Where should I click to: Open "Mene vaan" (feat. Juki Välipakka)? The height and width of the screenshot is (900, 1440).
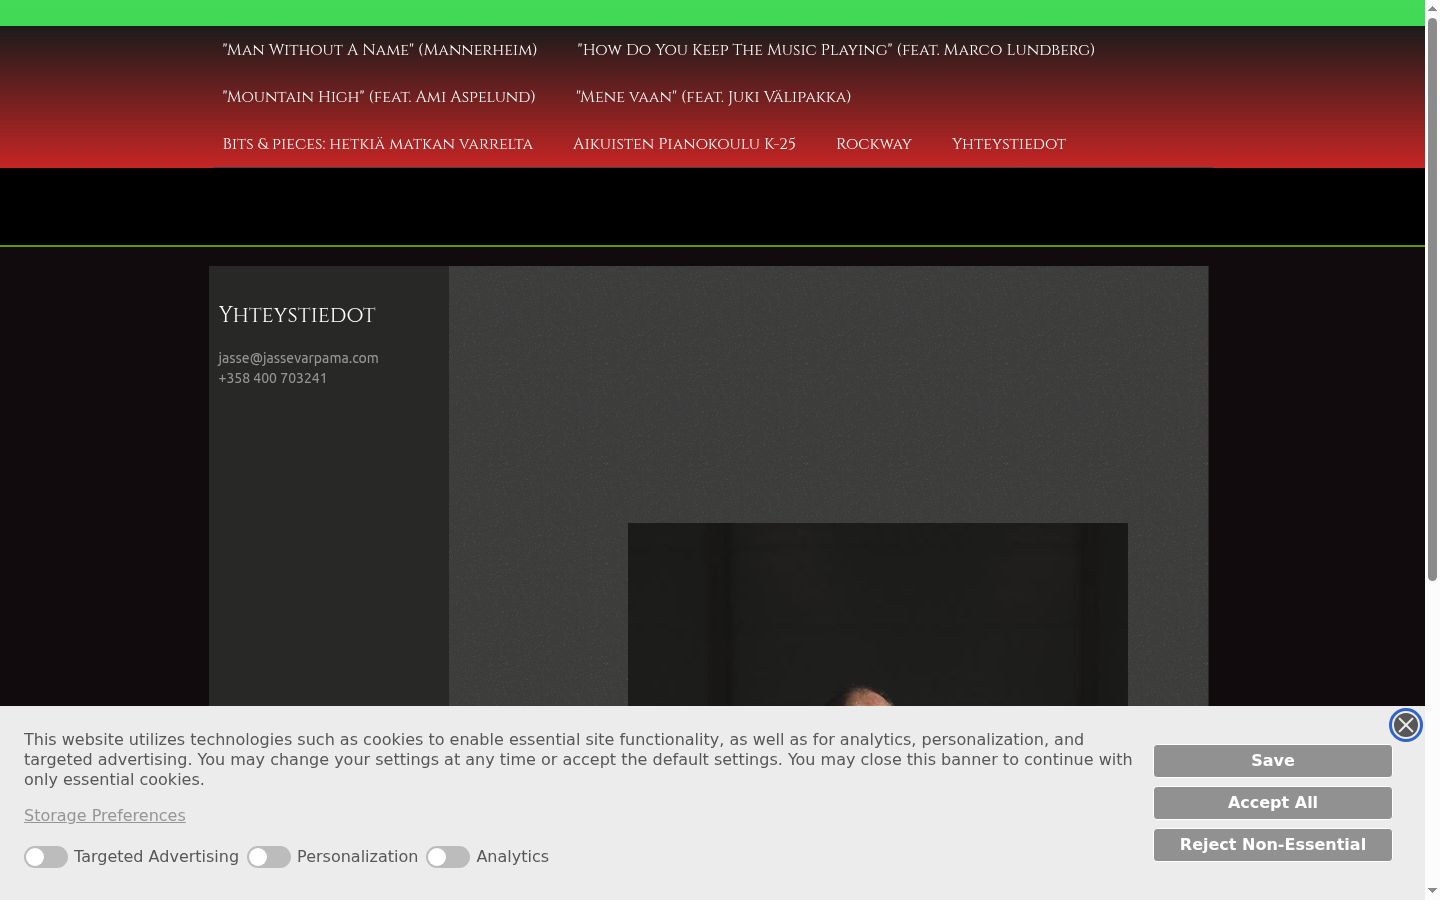point(713,97)
